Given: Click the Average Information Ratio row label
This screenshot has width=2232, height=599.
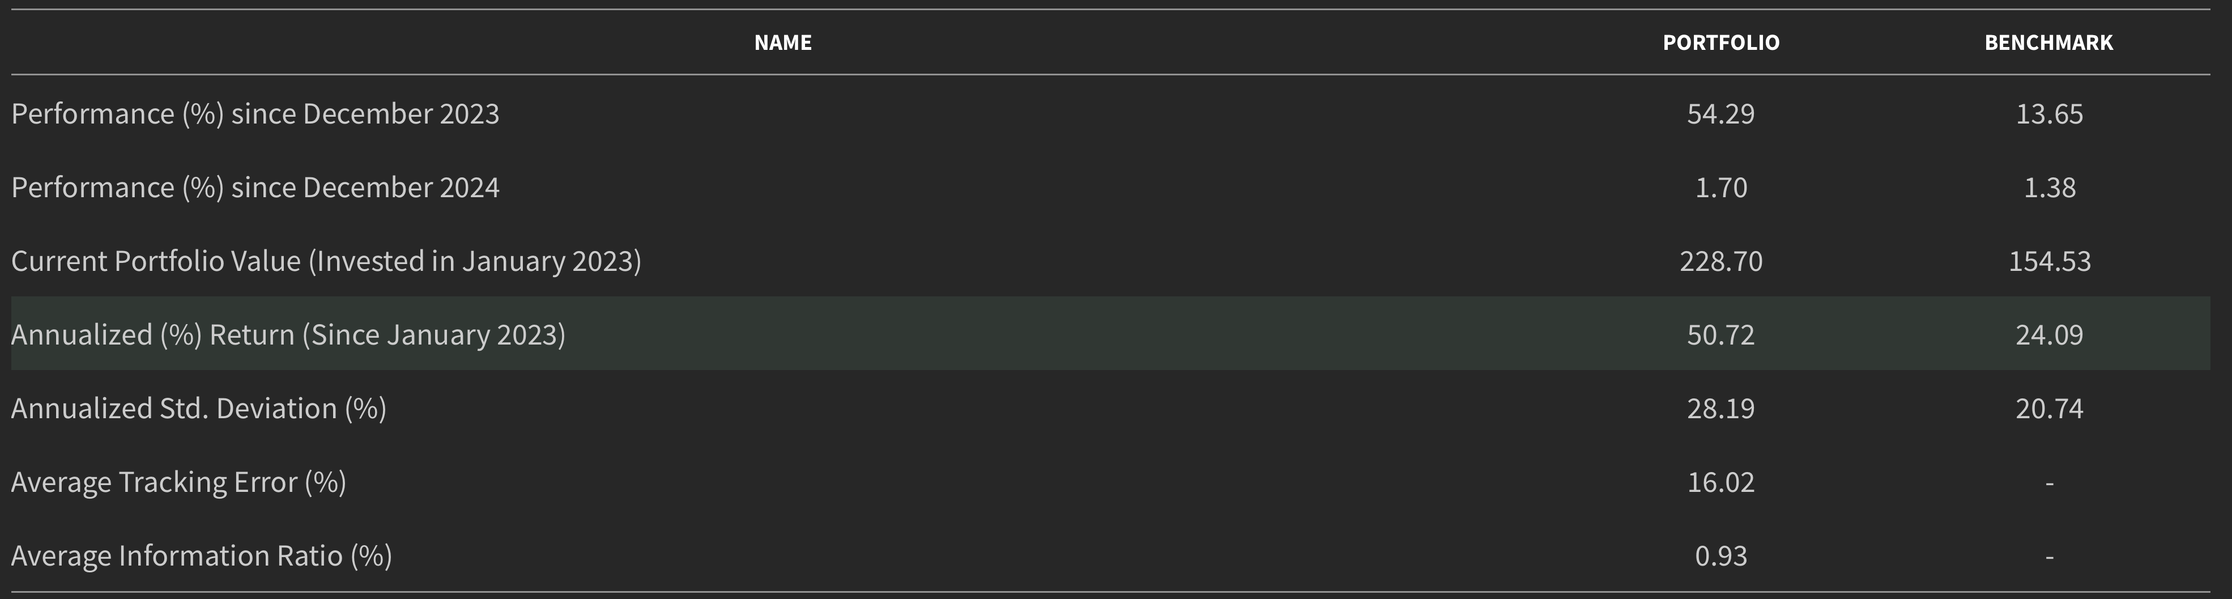Looking at the screenshot, I should click(201, 556).
